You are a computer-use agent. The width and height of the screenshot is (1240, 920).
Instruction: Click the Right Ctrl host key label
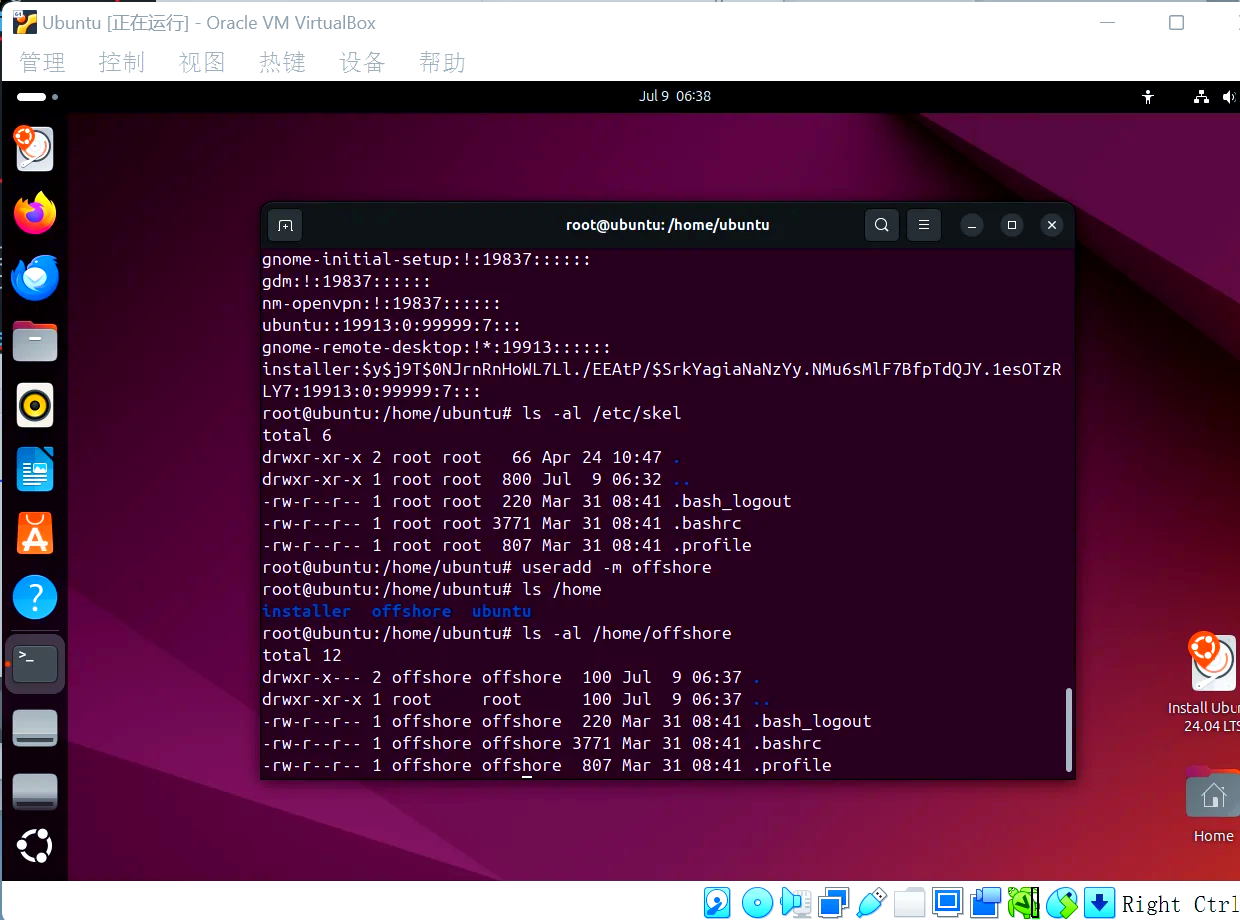tap(1181, 904)
